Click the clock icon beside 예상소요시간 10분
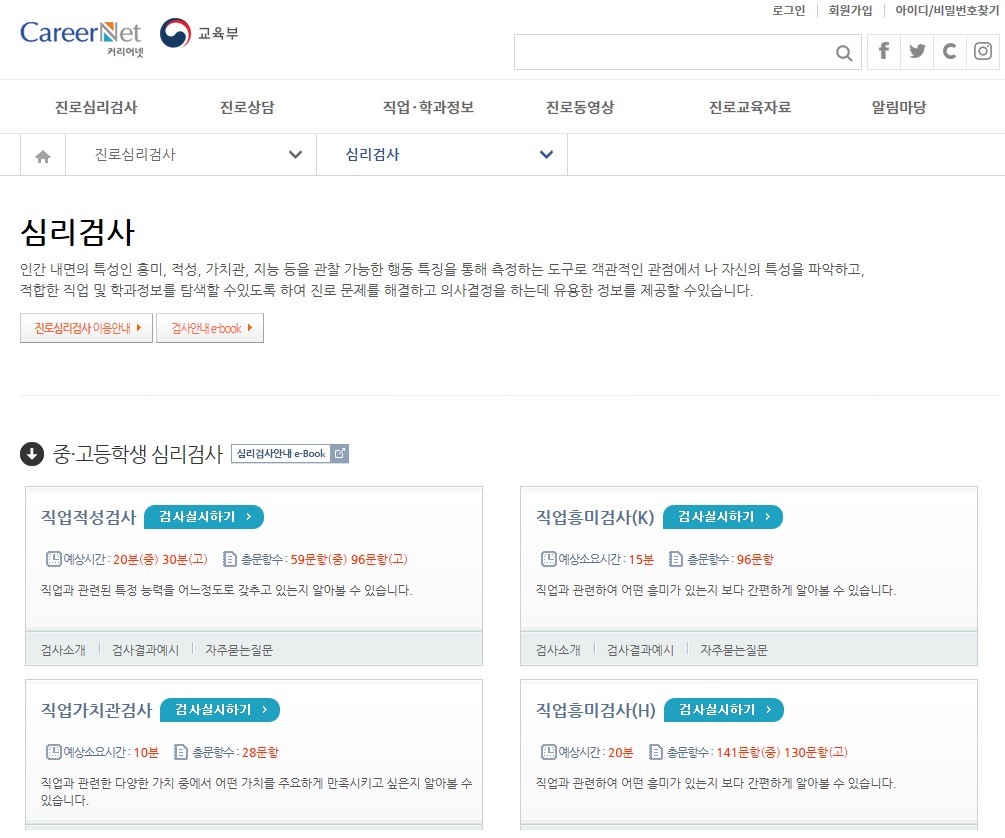This screenshot has width=1005, height=838. (53, 752)
